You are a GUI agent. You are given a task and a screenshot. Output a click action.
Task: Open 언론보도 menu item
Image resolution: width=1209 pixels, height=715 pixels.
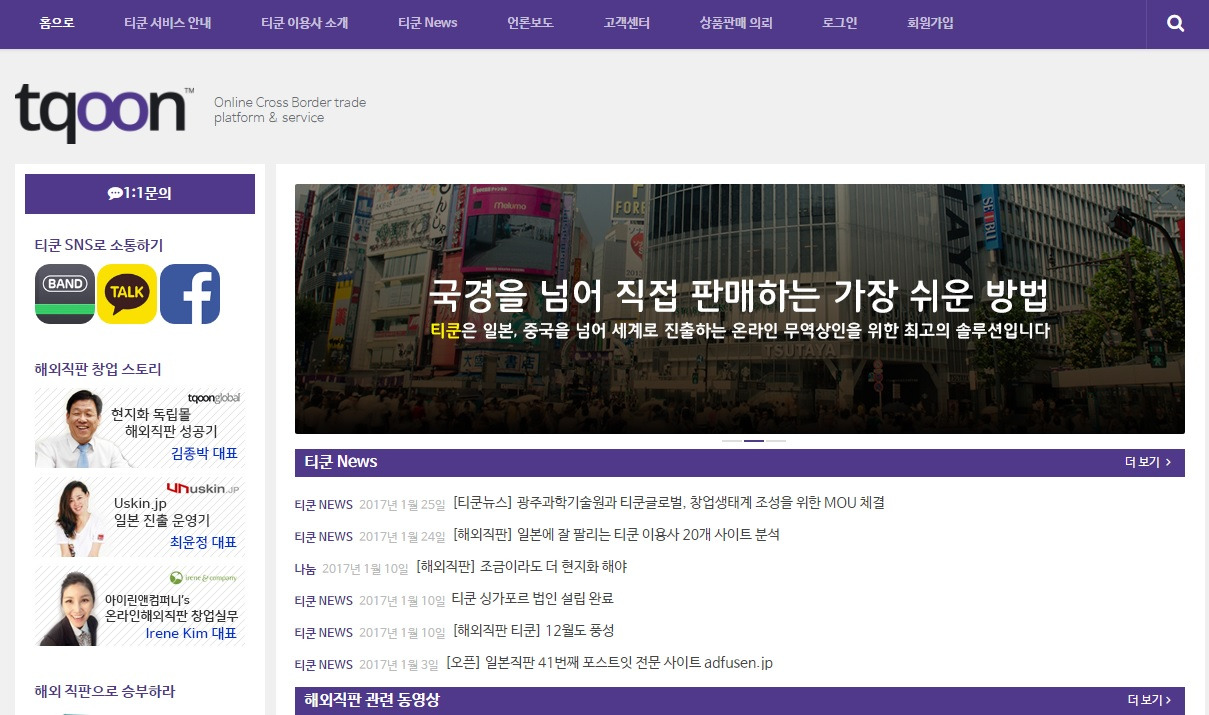click(530, 23)
